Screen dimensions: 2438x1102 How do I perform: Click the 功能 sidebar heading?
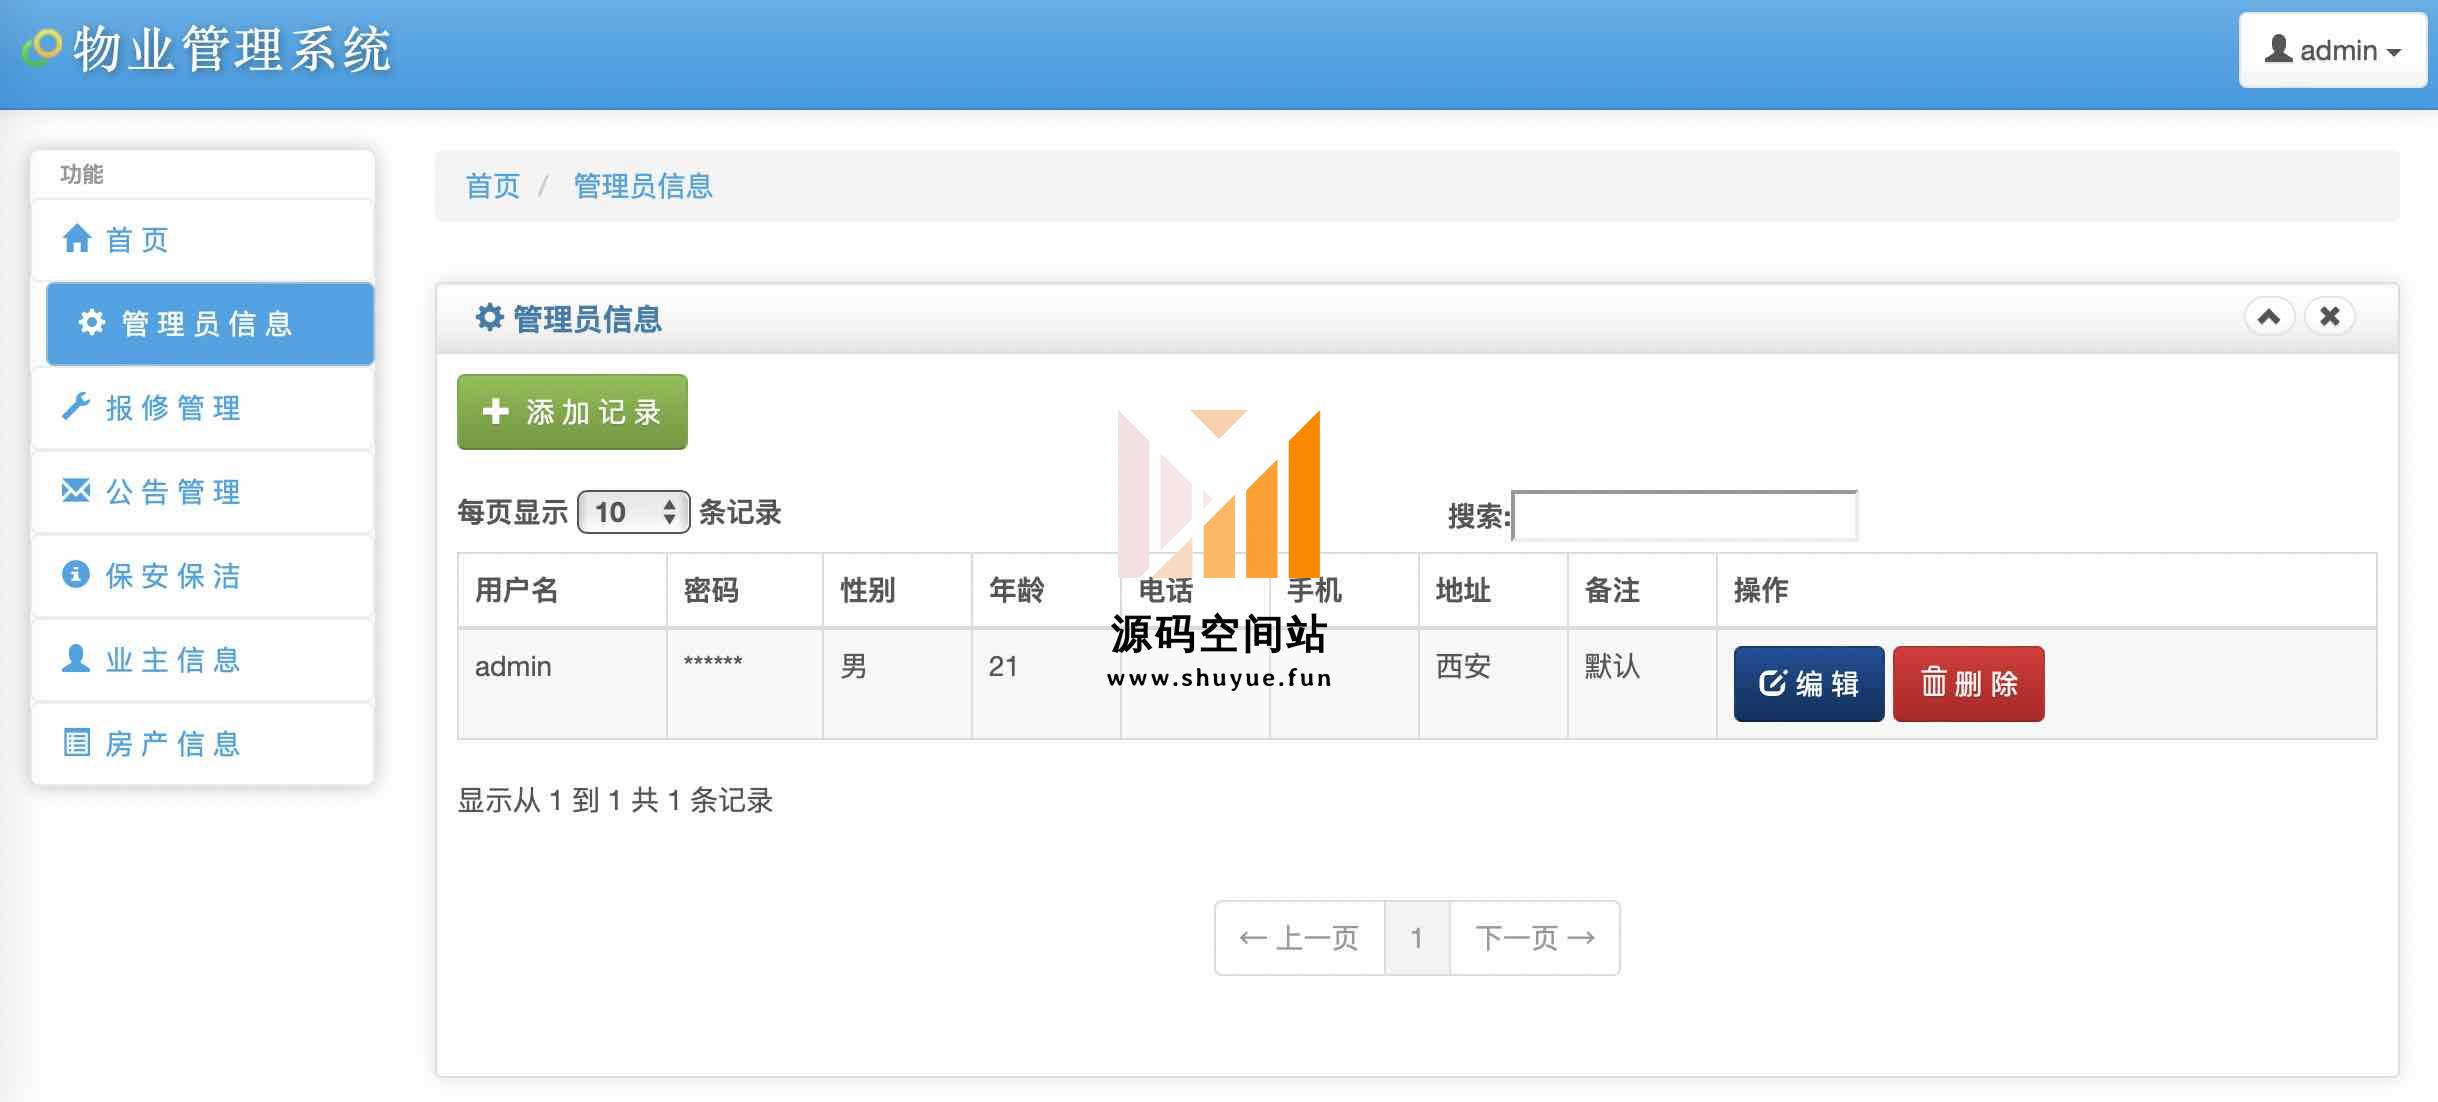tap(82, 174)
